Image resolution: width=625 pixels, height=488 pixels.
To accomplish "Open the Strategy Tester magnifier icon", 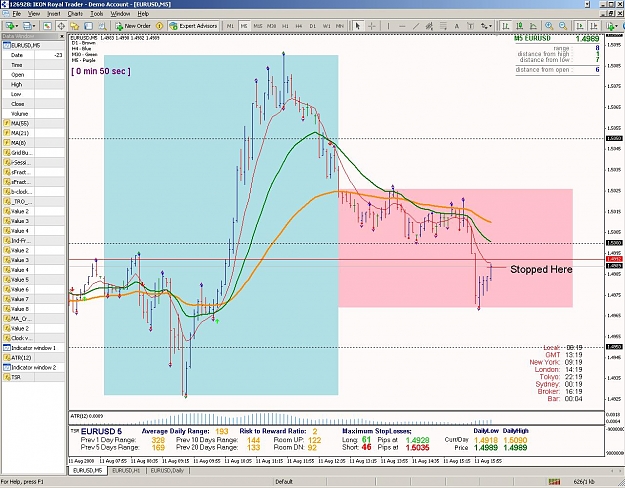I will [102, 26].
